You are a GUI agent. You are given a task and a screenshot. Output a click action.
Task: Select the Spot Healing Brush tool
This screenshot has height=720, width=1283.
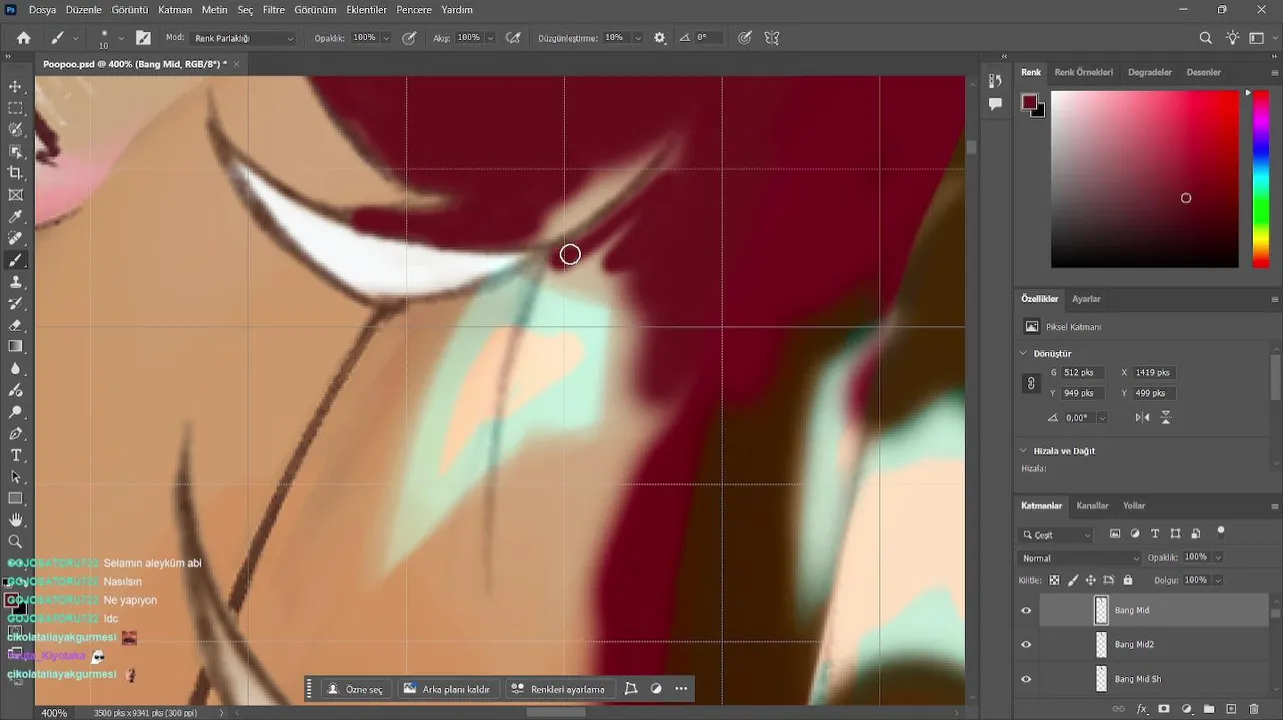[15, 238]
